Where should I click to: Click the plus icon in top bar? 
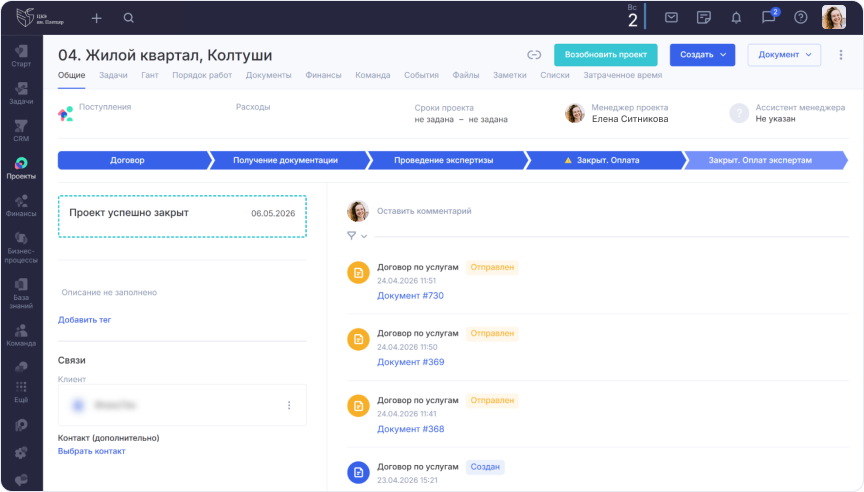[x=96, y=18]
